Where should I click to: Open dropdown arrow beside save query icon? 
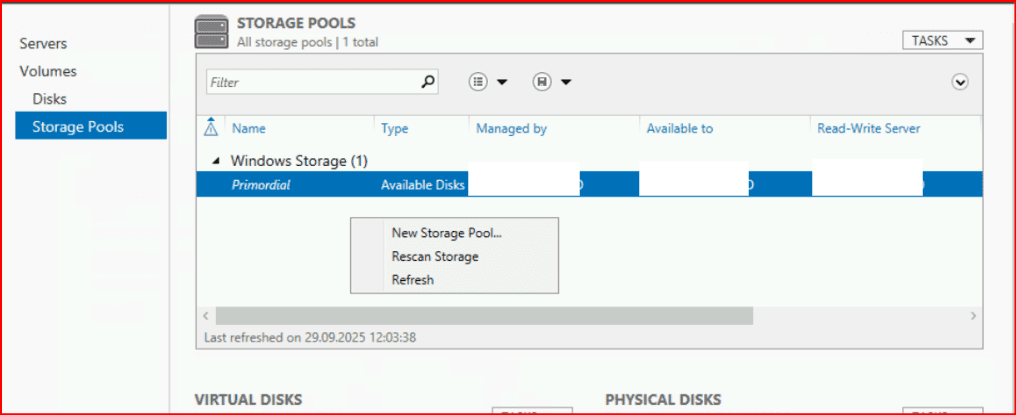pos(566,82)
